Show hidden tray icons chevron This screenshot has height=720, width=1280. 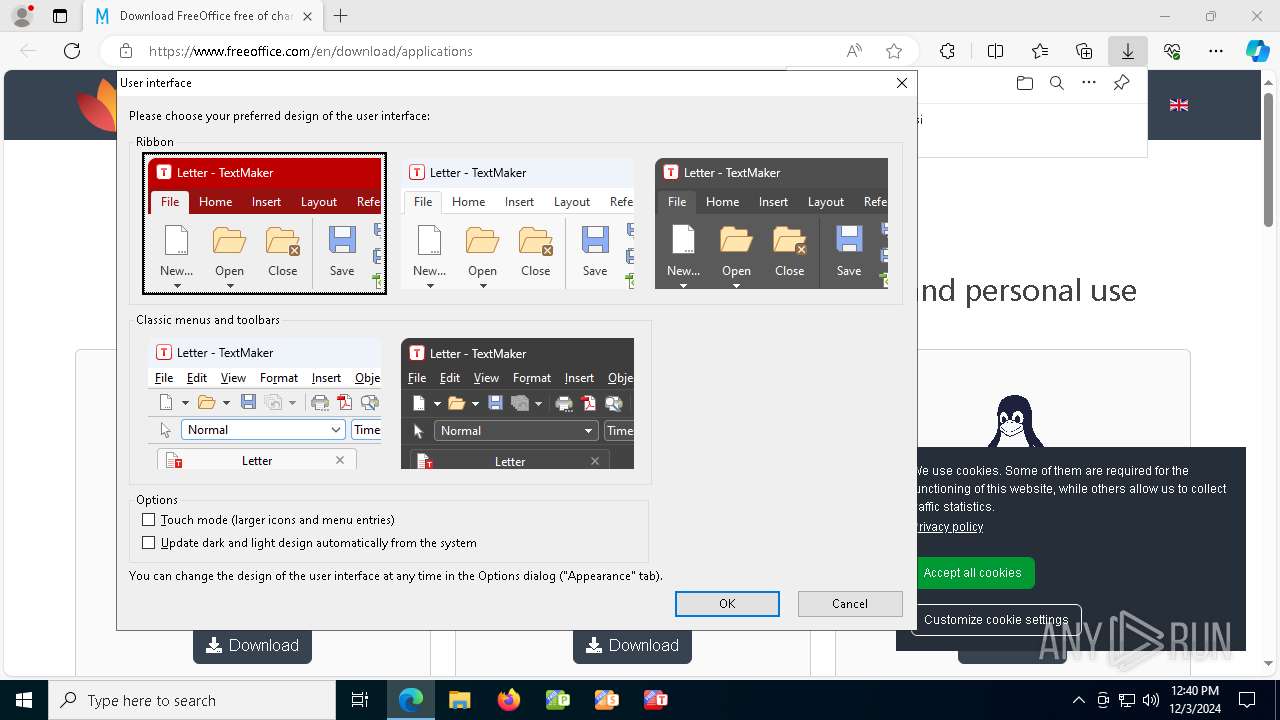click(x=1078, y=700)
